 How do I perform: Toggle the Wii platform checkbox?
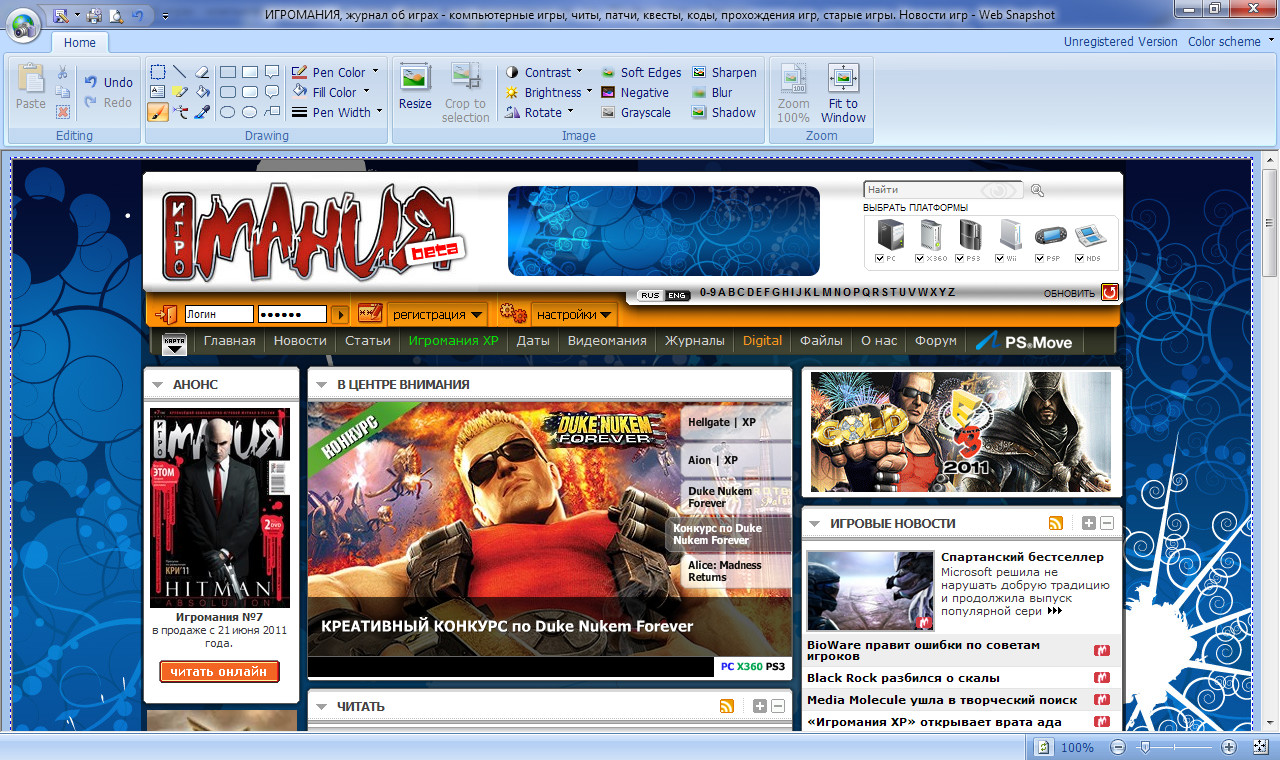point(999,258)
